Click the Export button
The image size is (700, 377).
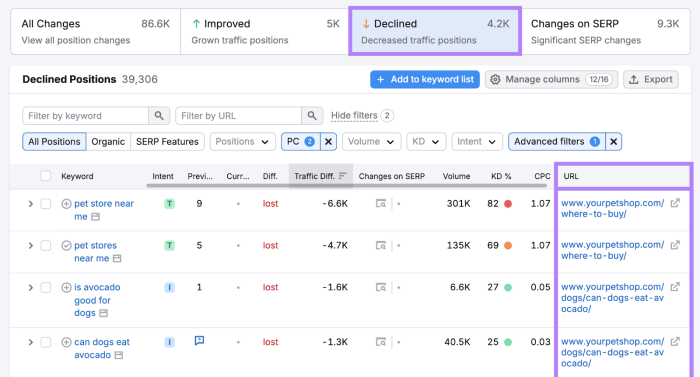(x=651, y=80)
